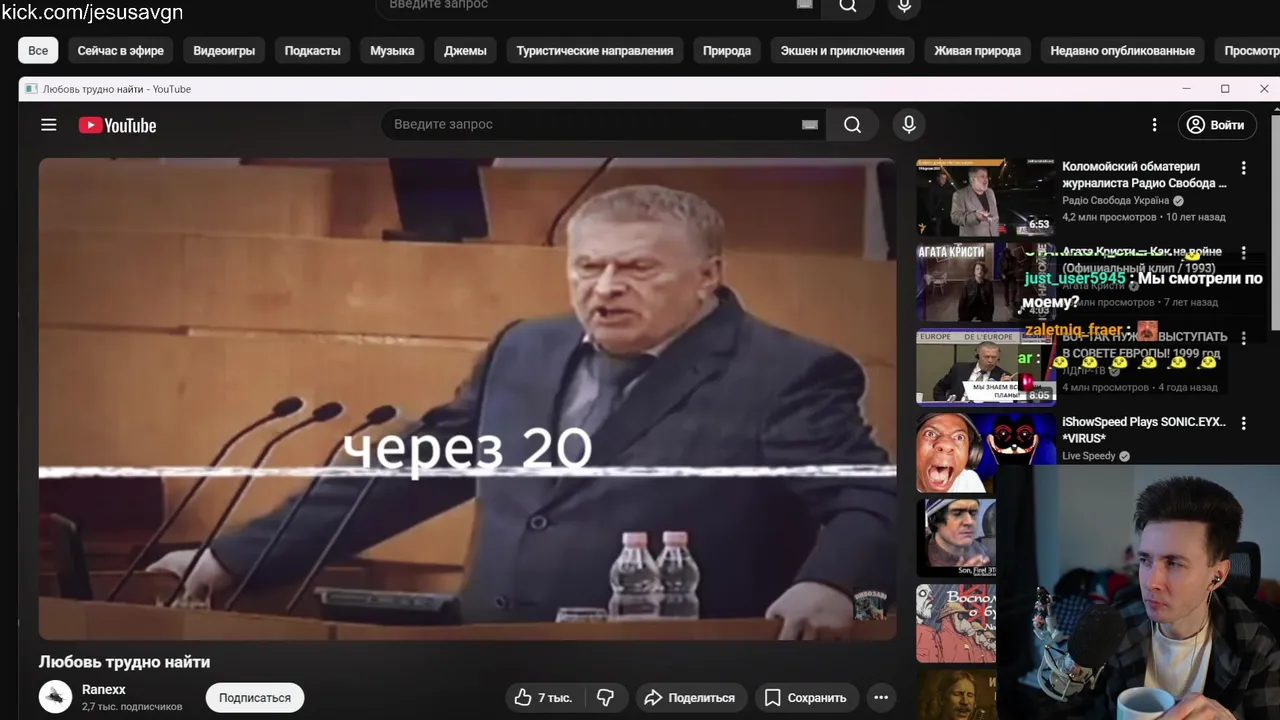Select the Сейчас в эфире chip
Viewport: 1280px width, 720px height.
tap(120, 50)
